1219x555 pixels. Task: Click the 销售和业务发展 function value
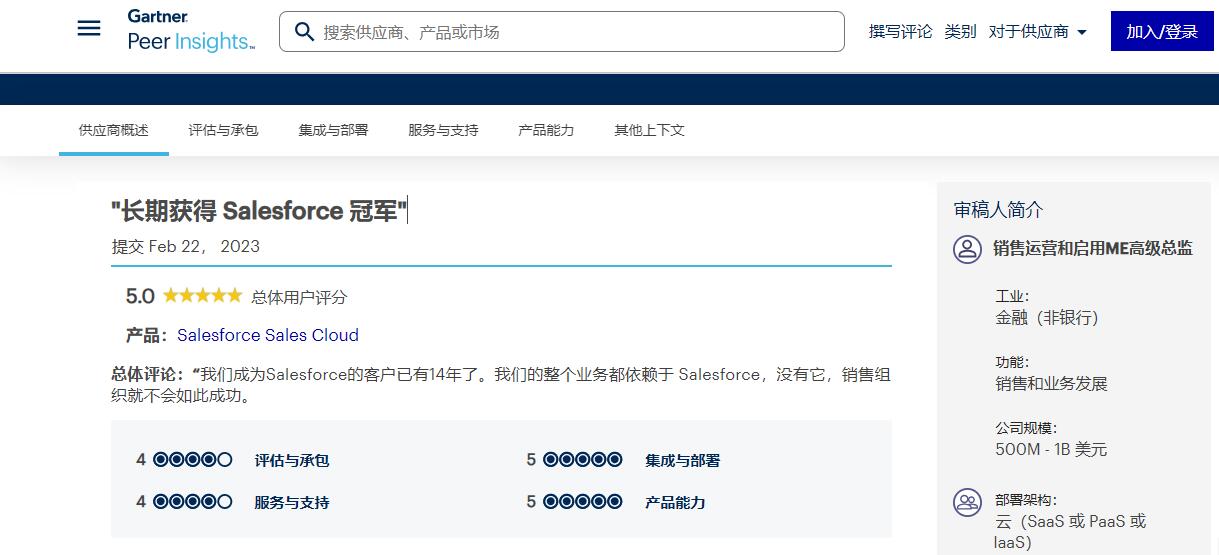coord(1051,384)
